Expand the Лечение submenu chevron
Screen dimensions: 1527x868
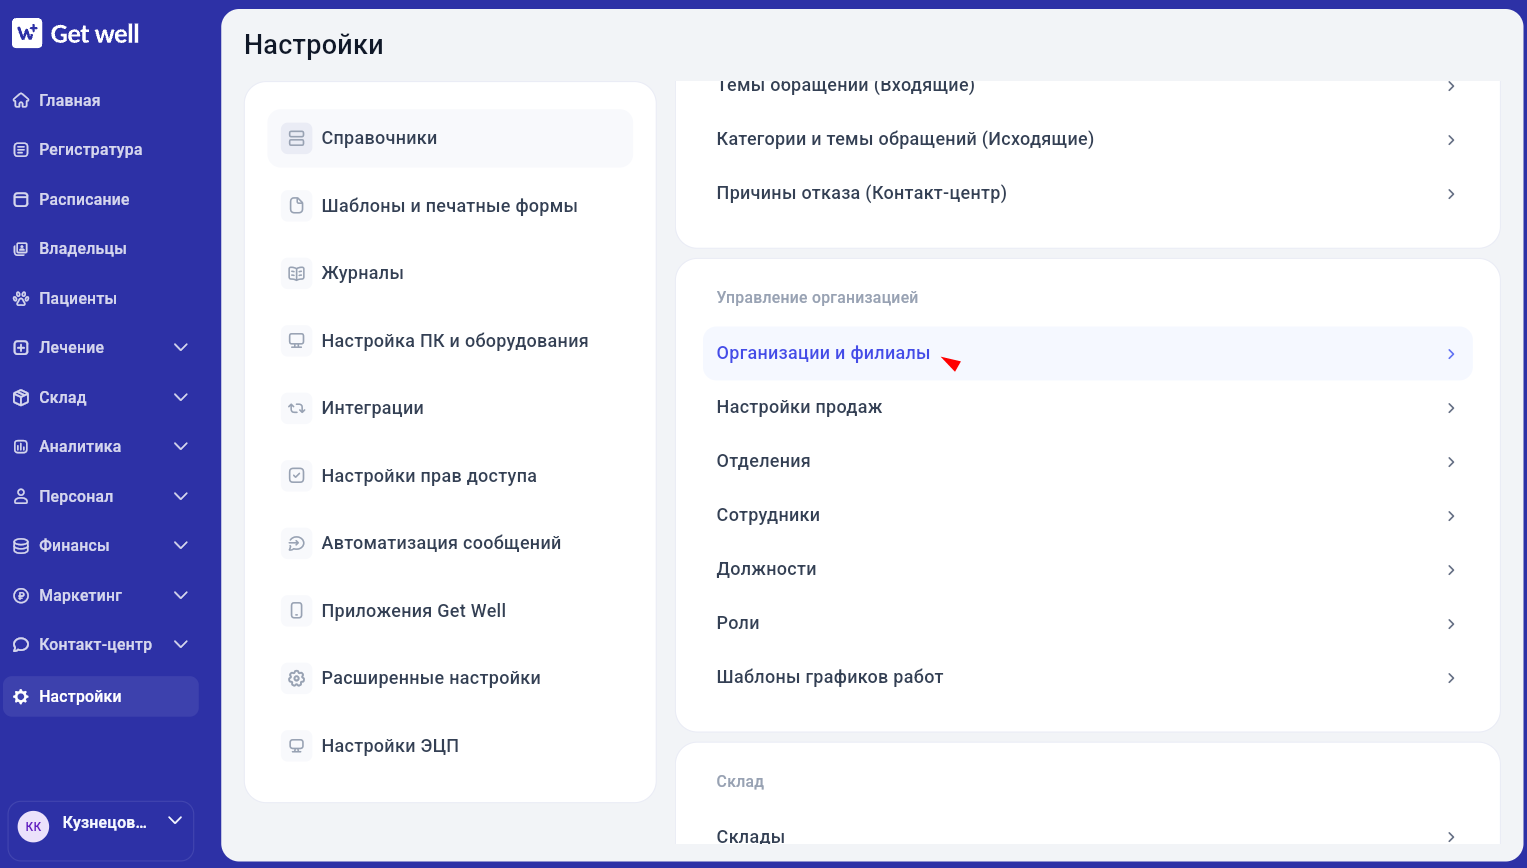[181, 347]
